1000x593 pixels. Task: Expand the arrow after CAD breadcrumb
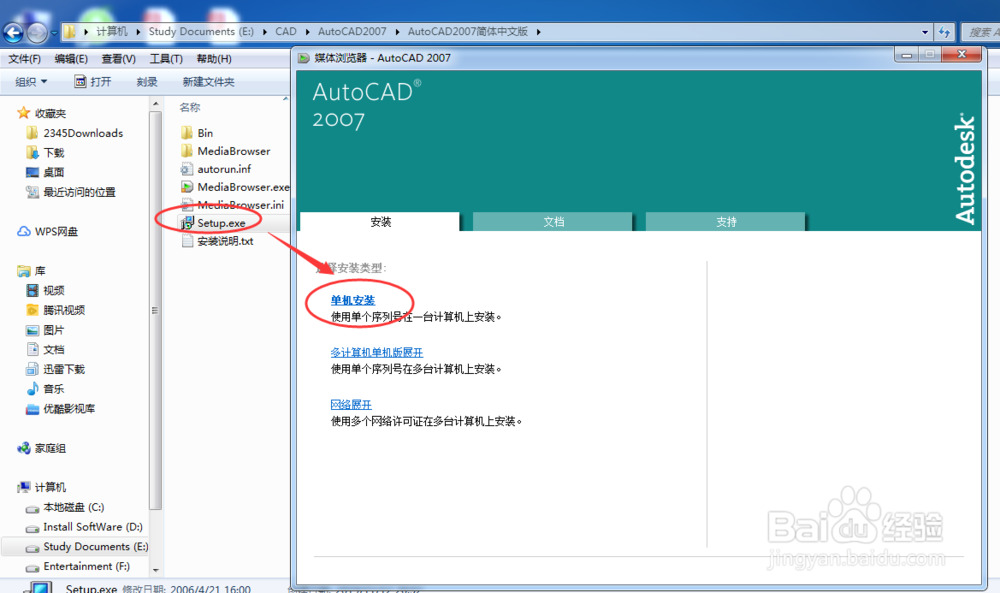[x=307, y=32]
